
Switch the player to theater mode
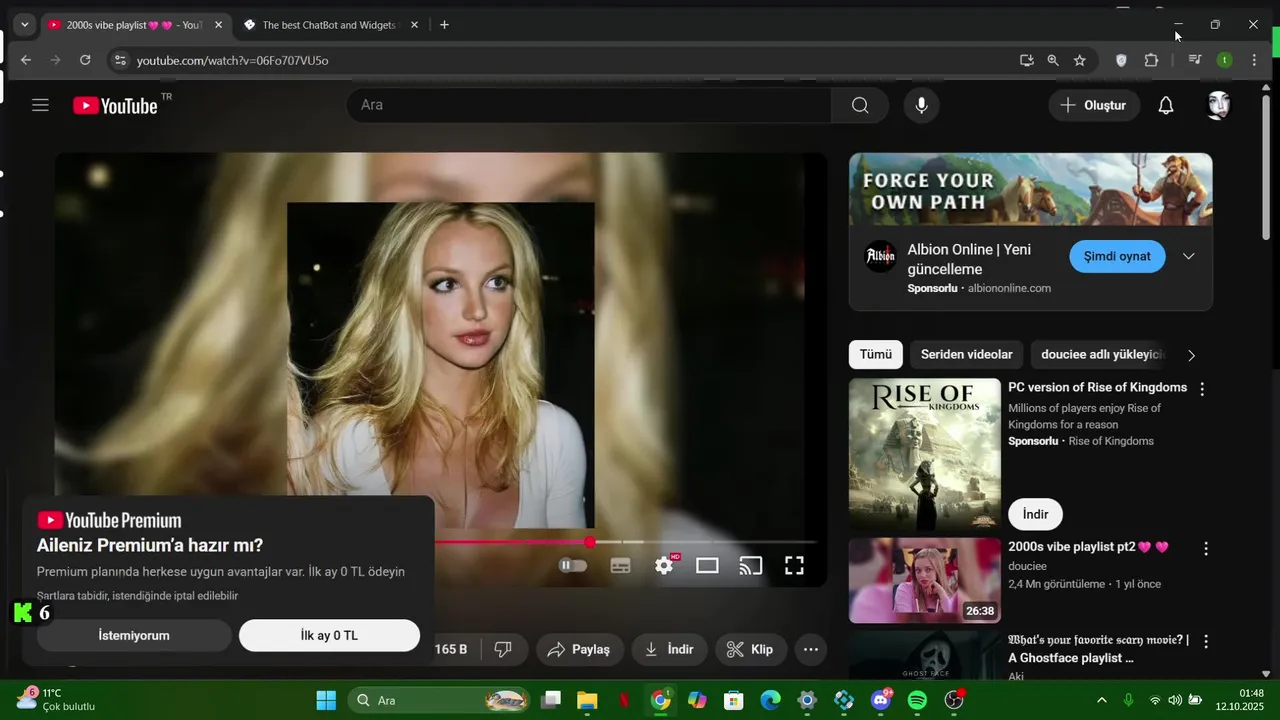[x=707, y=565]
